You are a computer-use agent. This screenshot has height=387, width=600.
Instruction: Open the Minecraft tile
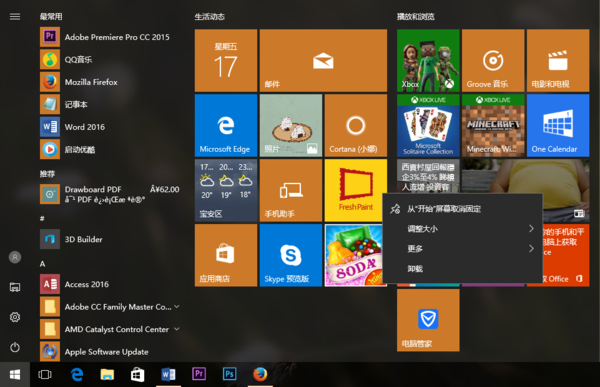(x=493, y=126)
